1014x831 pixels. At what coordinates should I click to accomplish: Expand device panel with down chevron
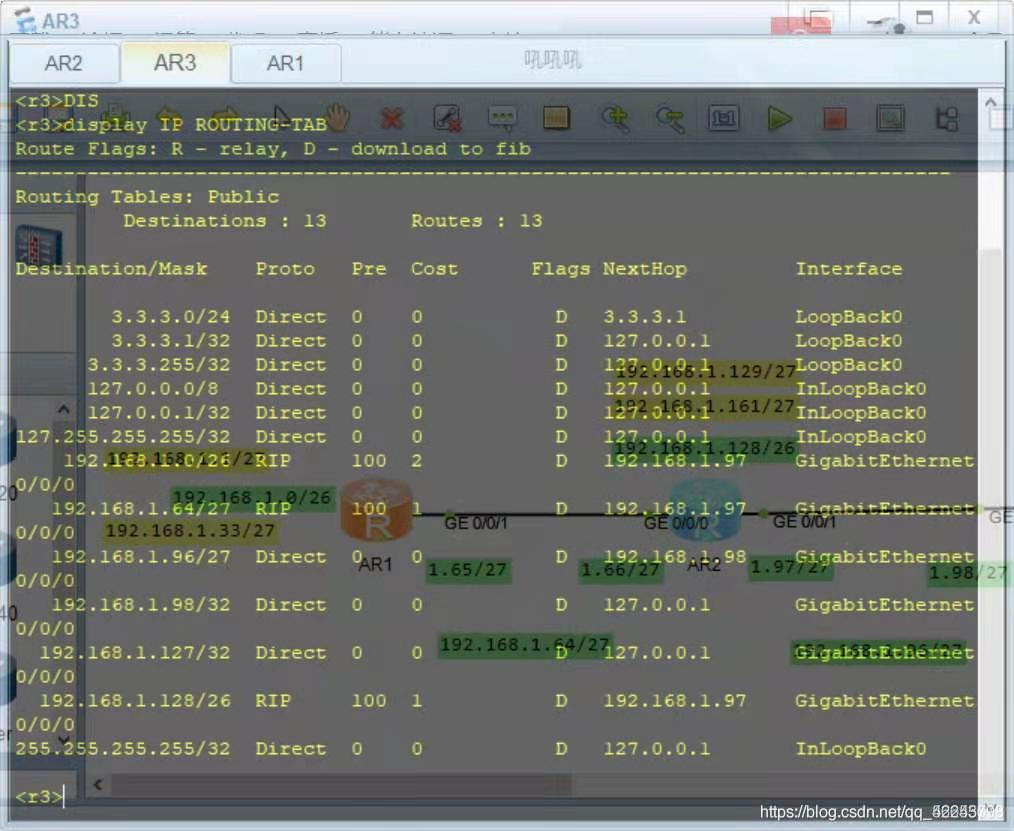63,739
